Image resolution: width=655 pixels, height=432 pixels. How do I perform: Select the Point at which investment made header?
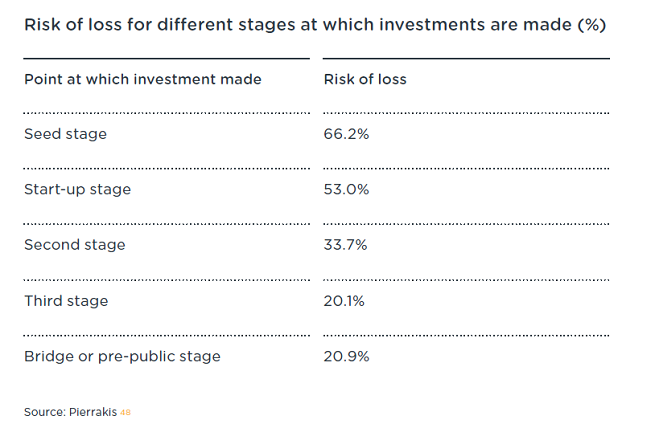(x=143, y=79)
